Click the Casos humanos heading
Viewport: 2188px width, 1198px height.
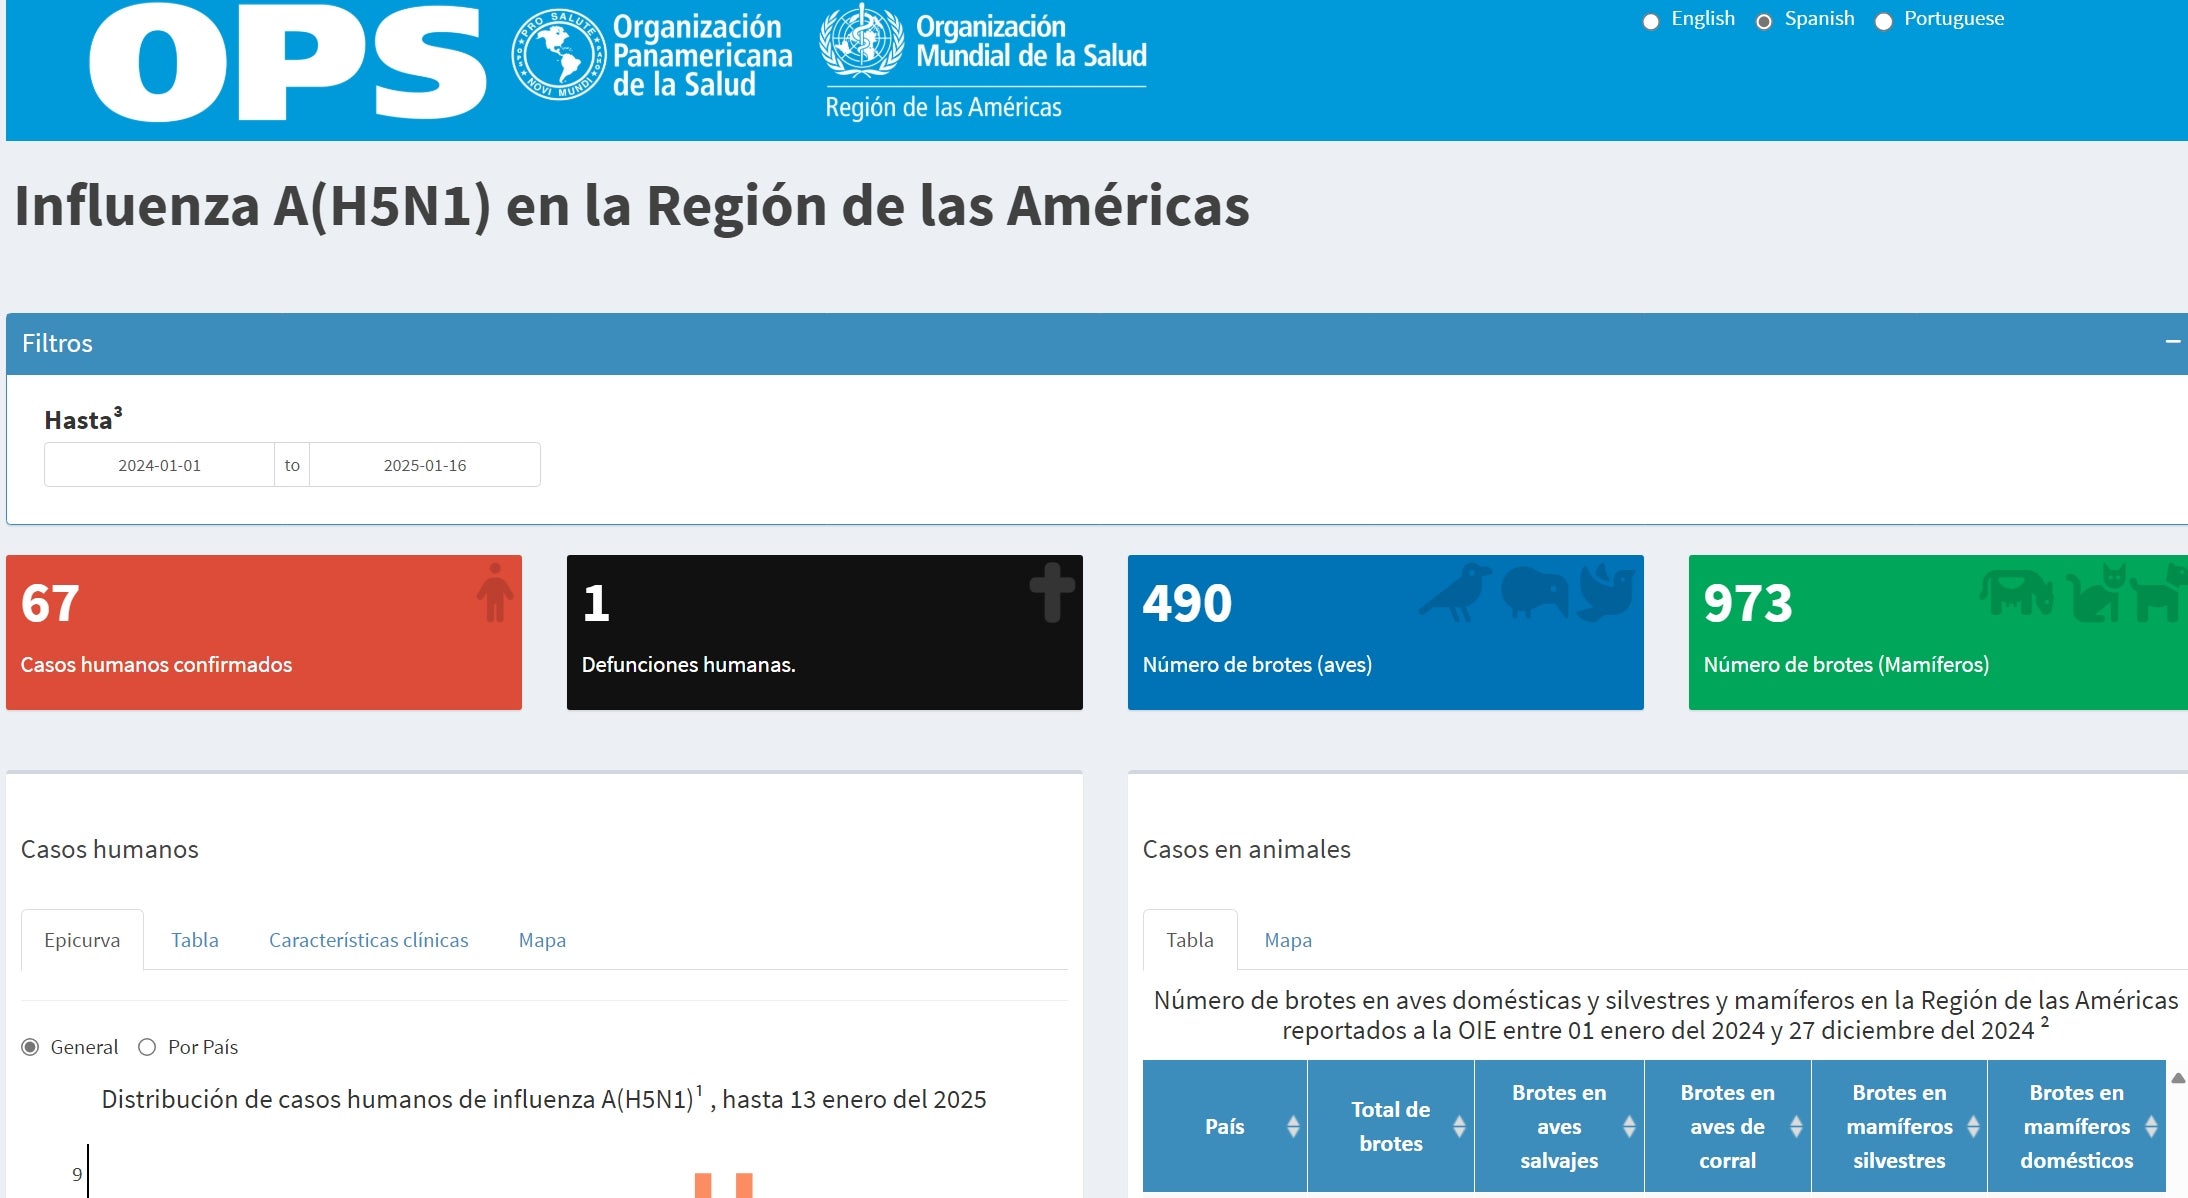pos(110,849)
